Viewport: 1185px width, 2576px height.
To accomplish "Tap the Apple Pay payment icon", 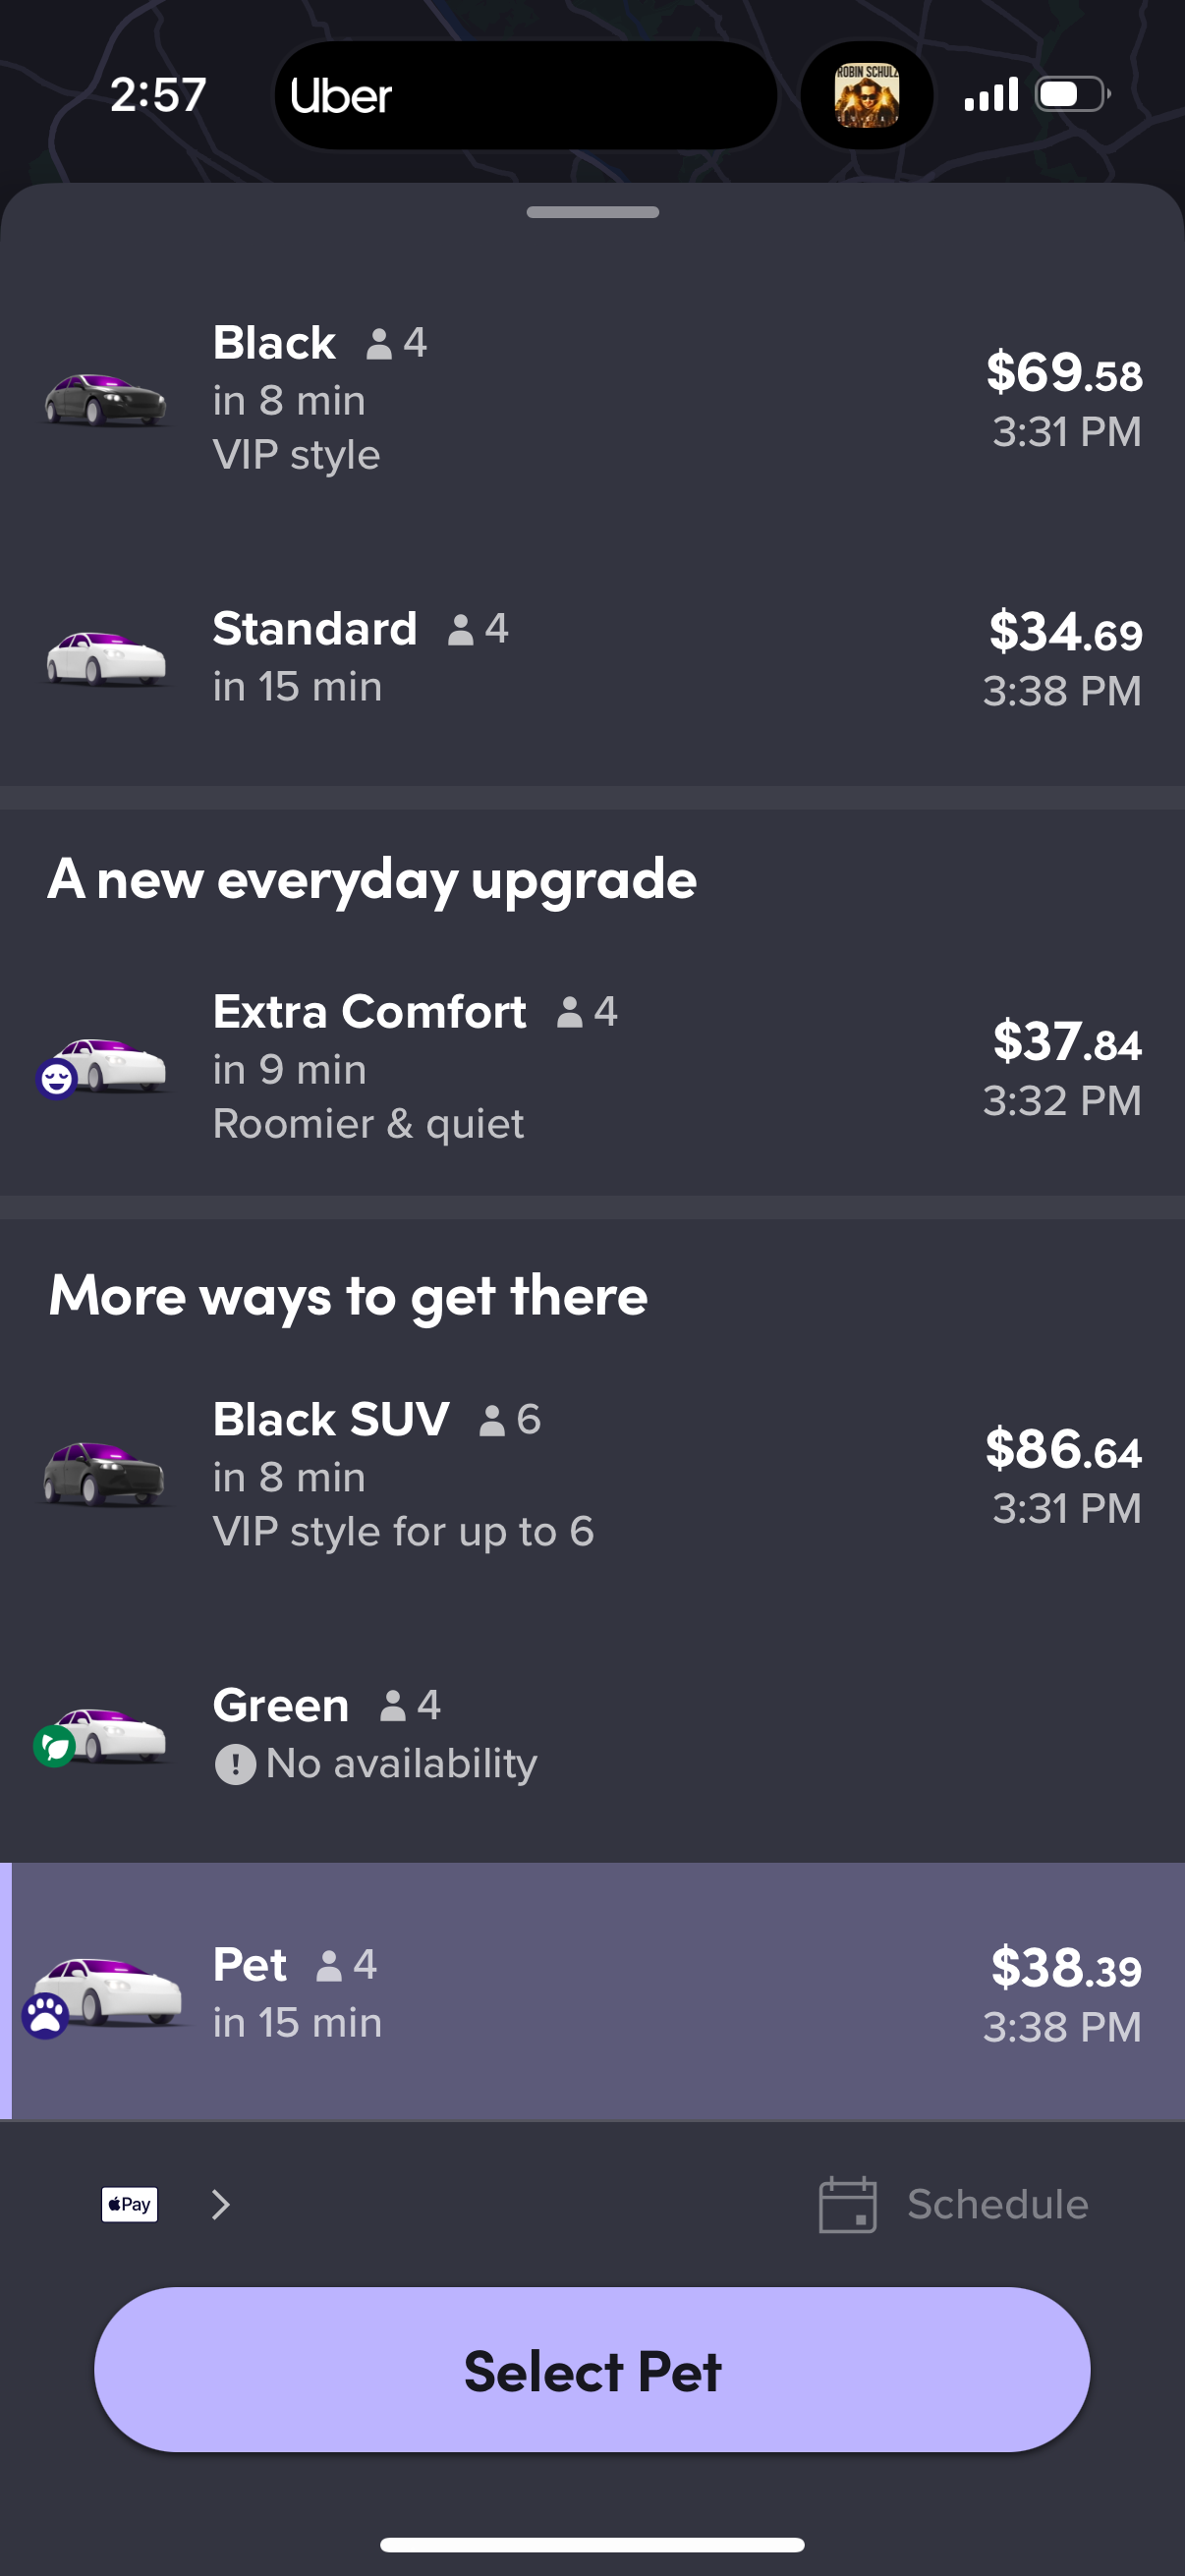I will [130, 2203].
